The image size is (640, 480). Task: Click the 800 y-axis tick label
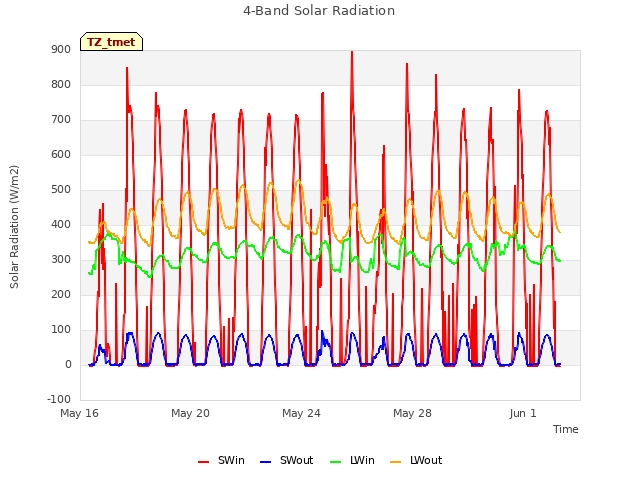tap(61, 84)
